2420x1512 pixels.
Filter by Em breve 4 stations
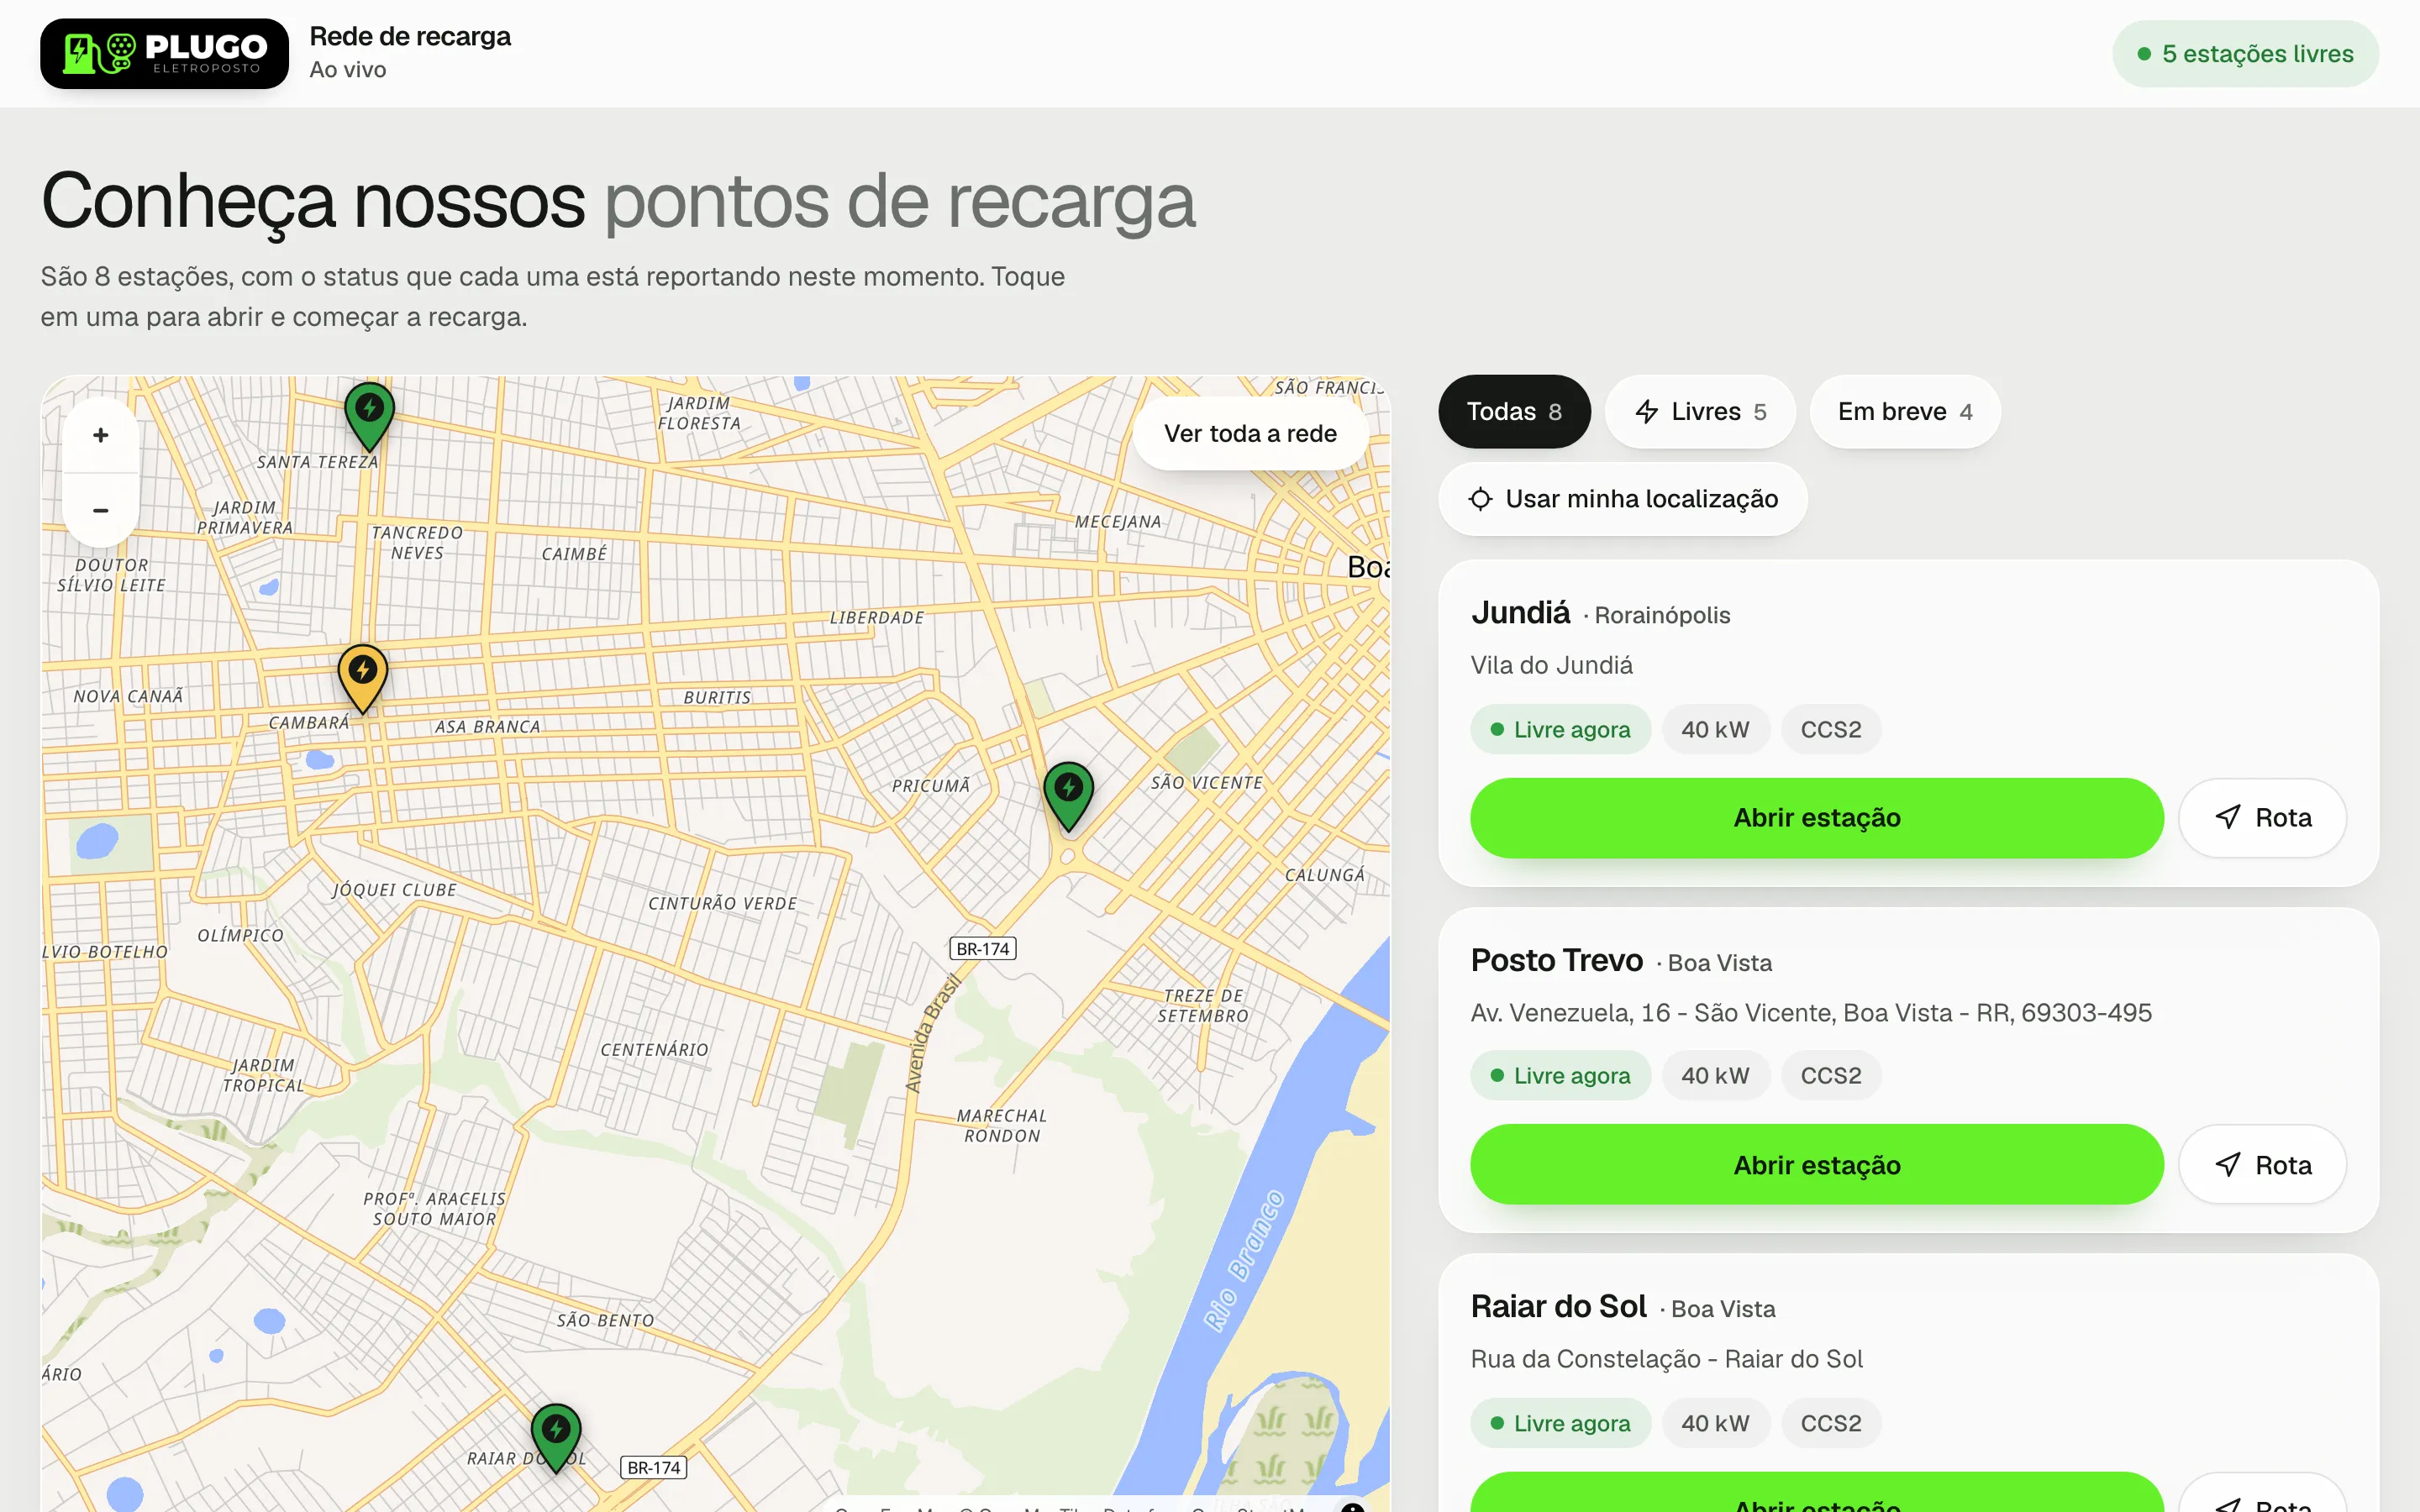1905,411
